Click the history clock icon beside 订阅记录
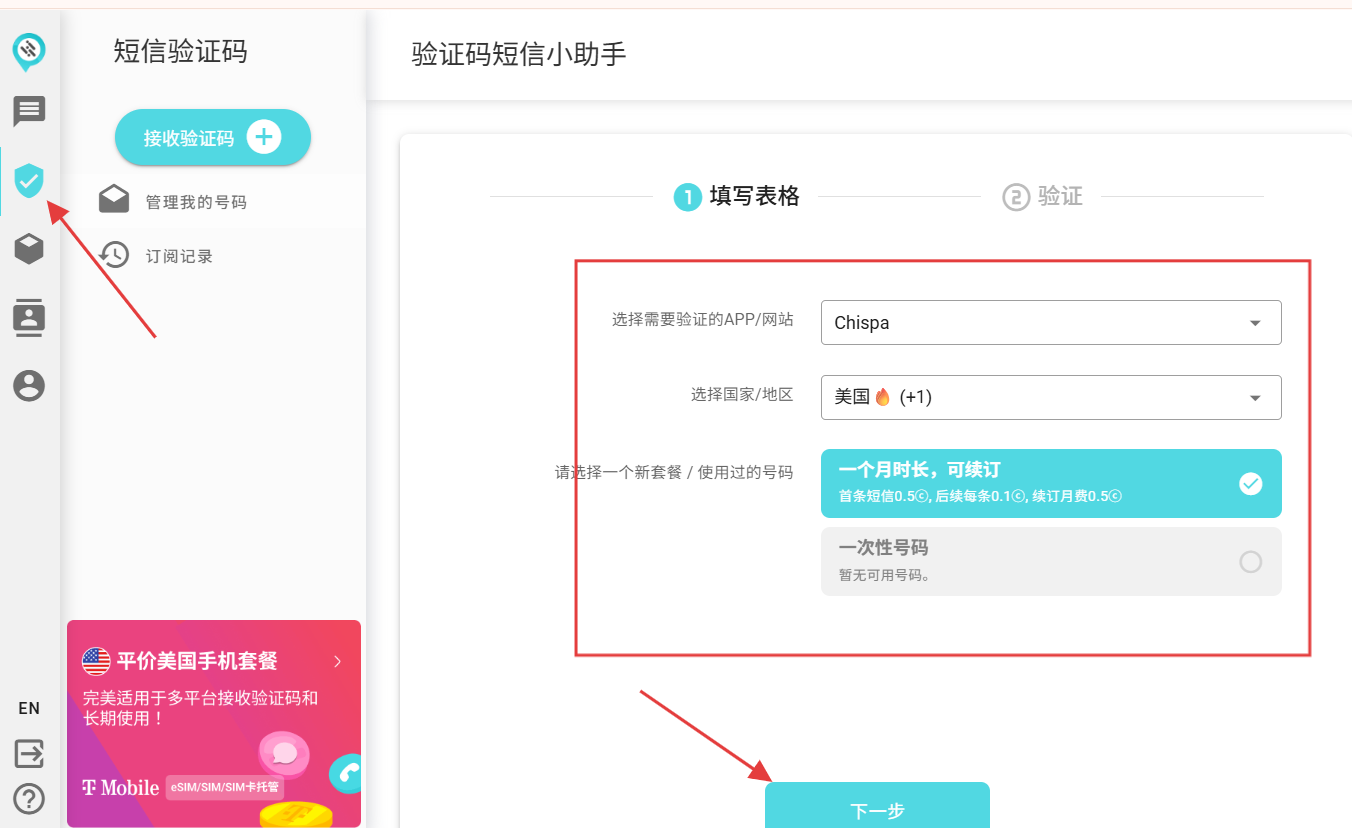 point(114,255)
